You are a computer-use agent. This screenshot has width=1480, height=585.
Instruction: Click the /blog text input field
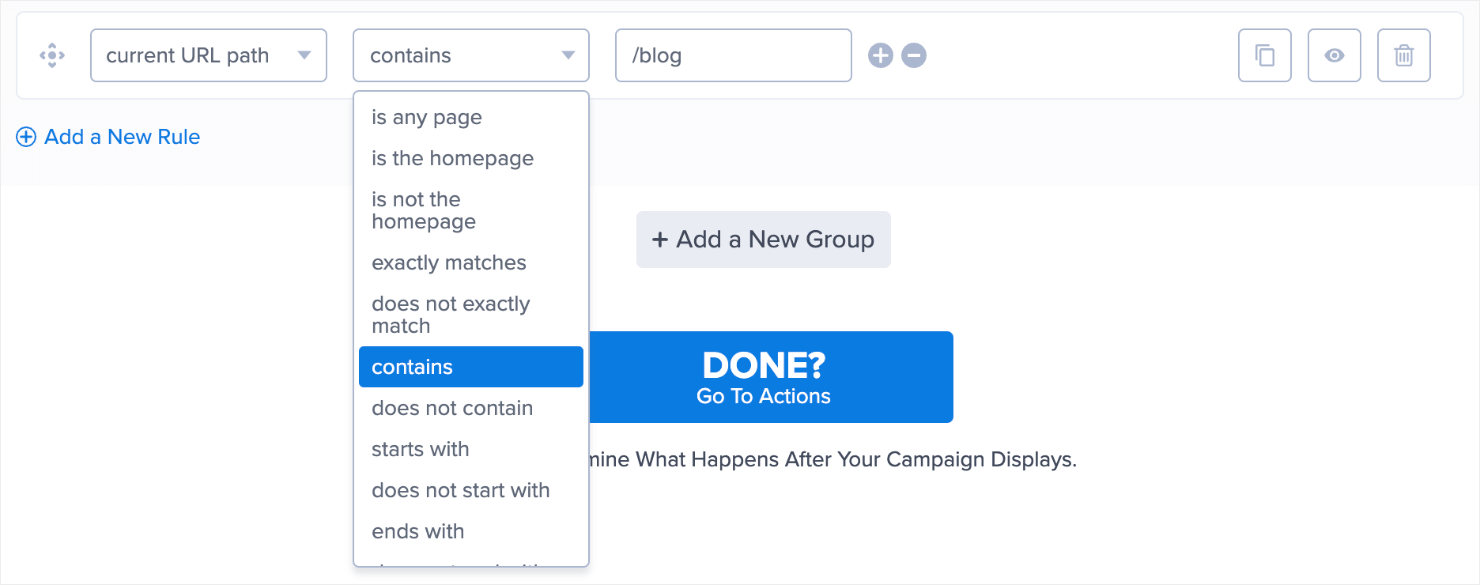point(733,56)
